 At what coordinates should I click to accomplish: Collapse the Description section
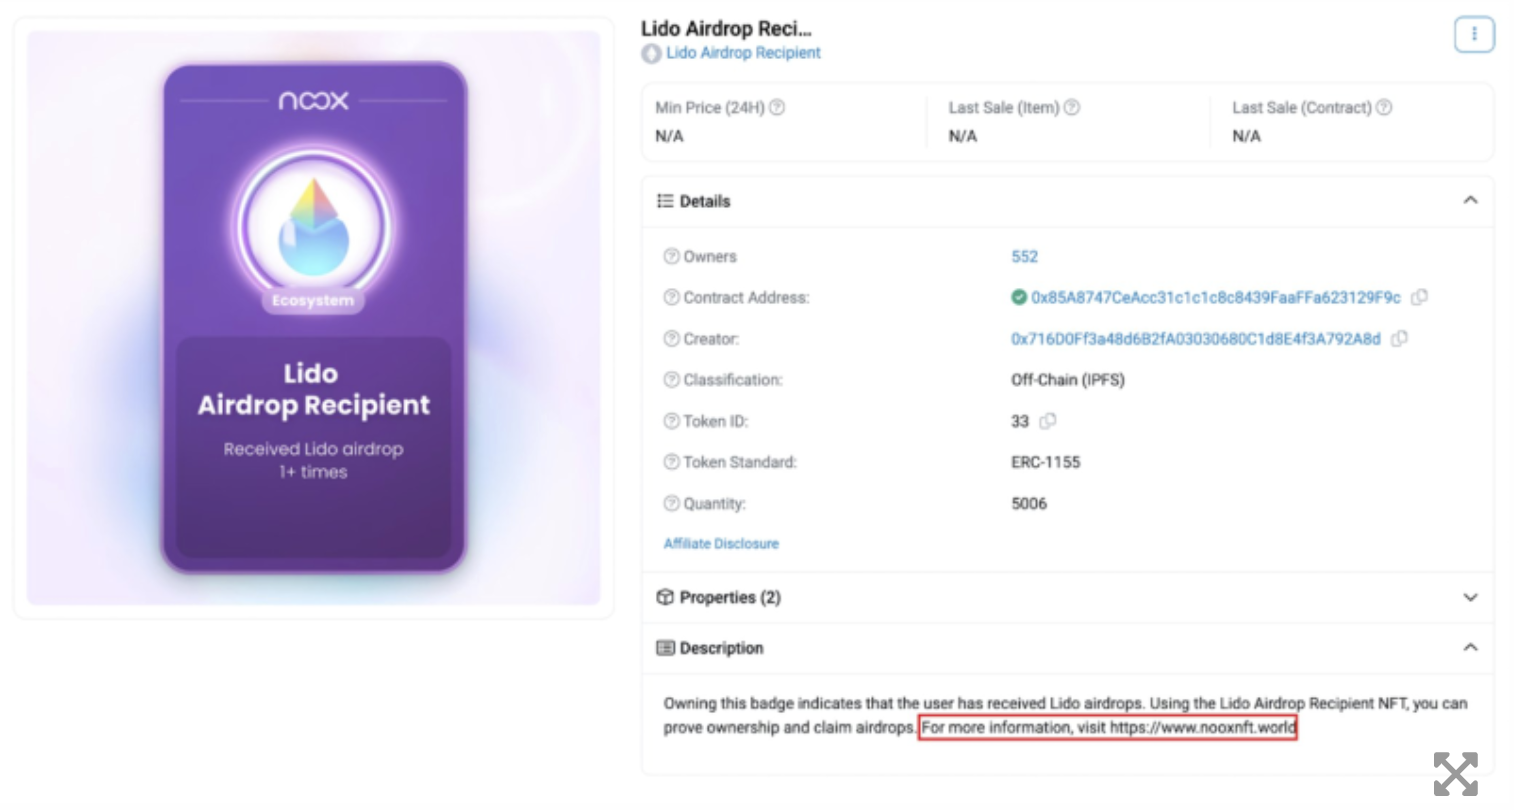pyautogui.click(x=1470, y=648)
